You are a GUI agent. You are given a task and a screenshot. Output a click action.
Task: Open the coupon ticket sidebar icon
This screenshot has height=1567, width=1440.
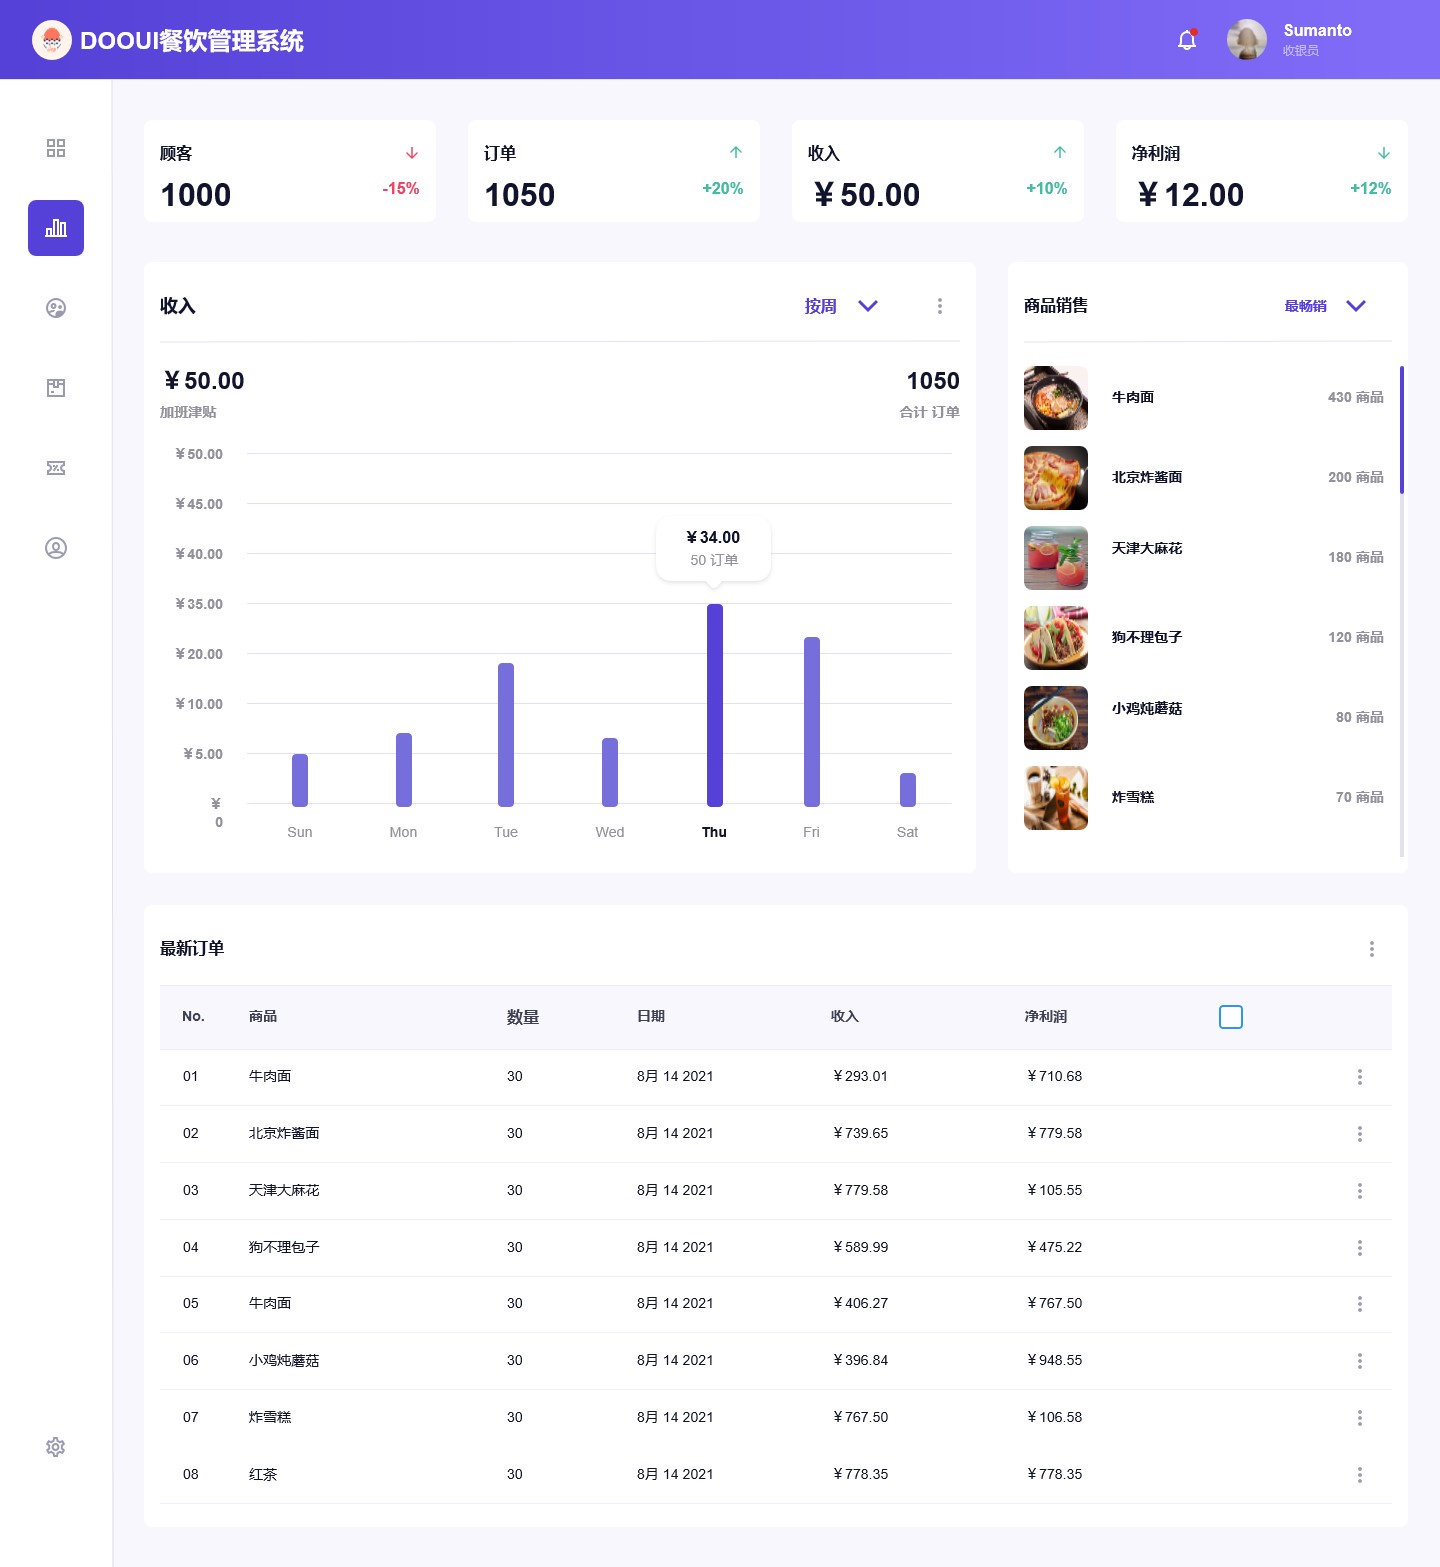56,468
